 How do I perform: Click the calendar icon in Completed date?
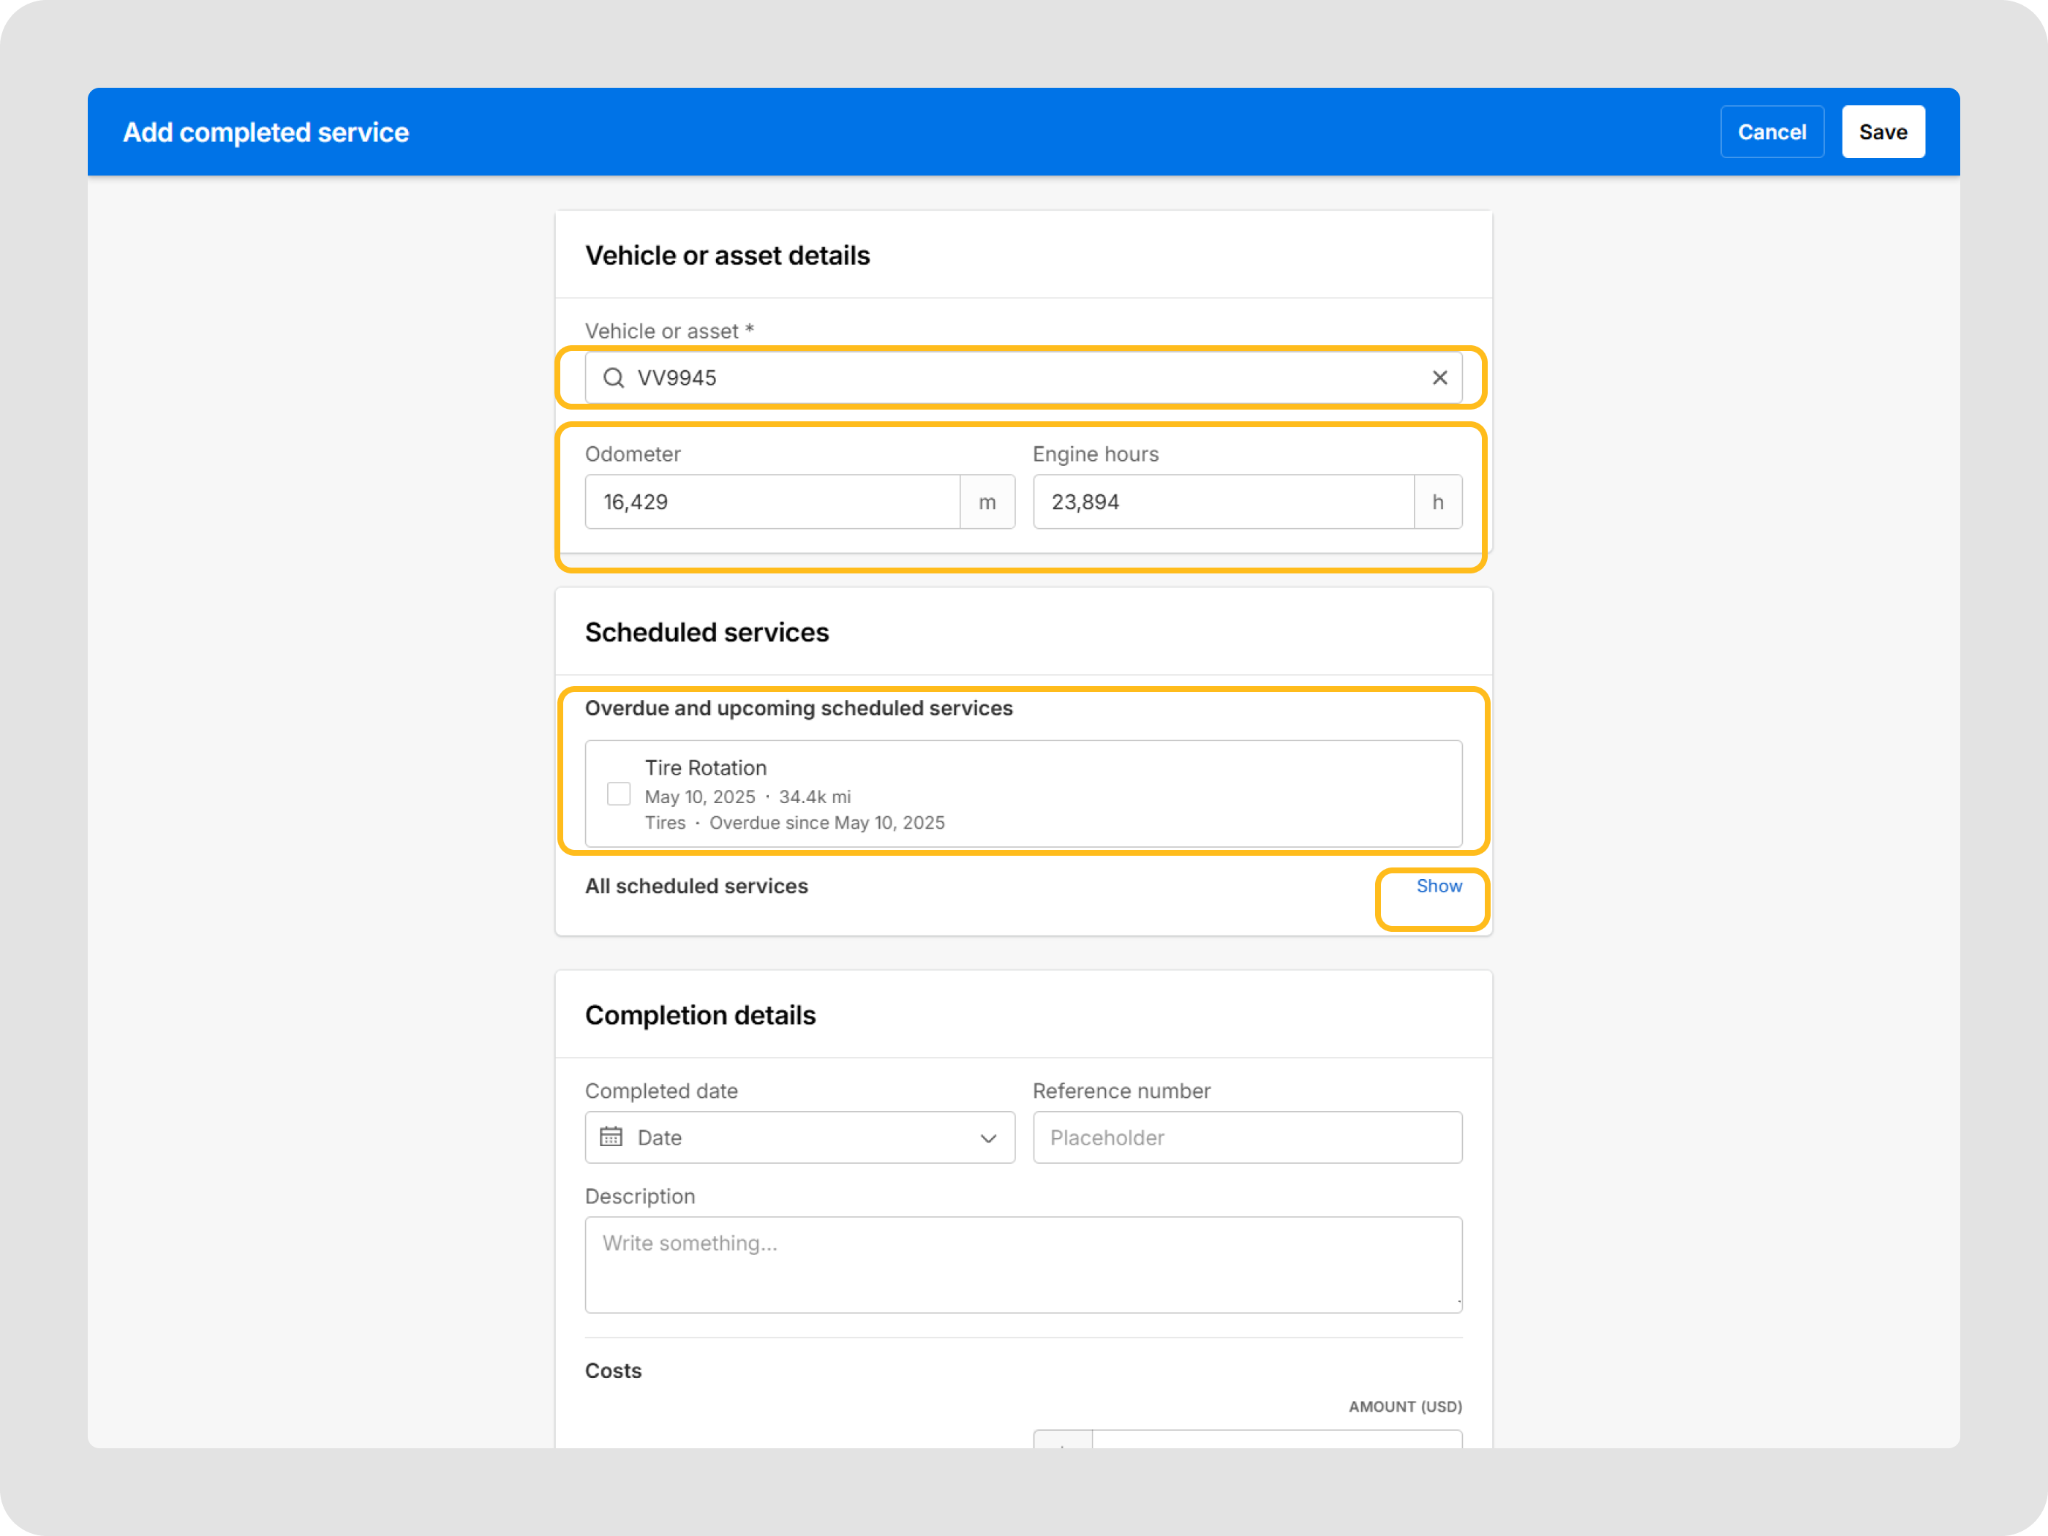611,1138
